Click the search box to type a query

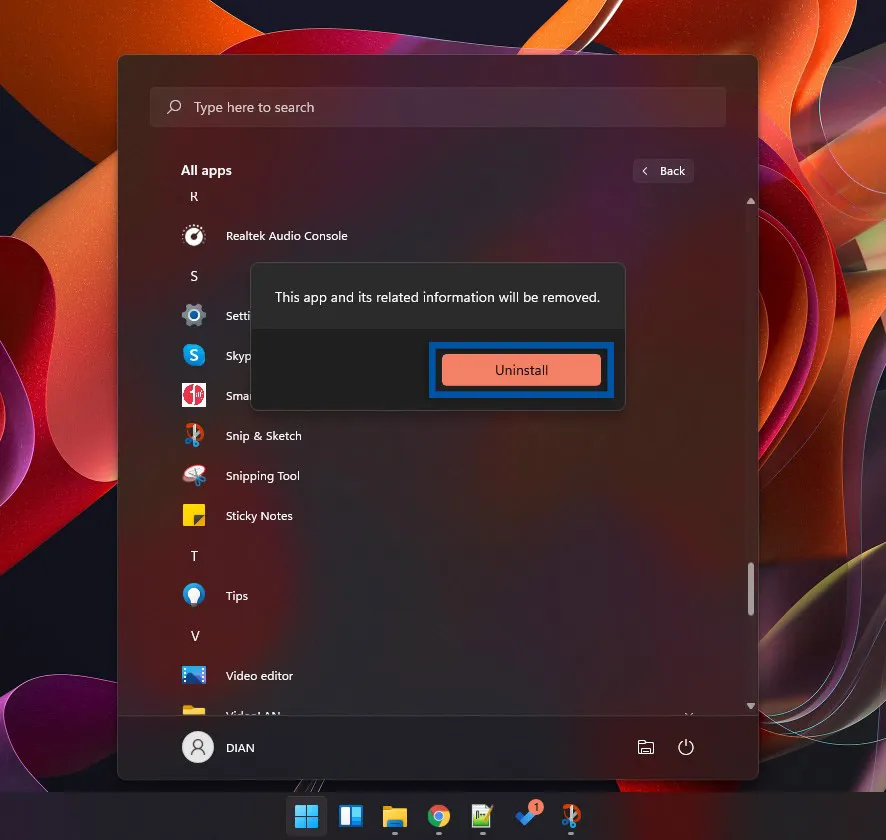coord(438,106)
